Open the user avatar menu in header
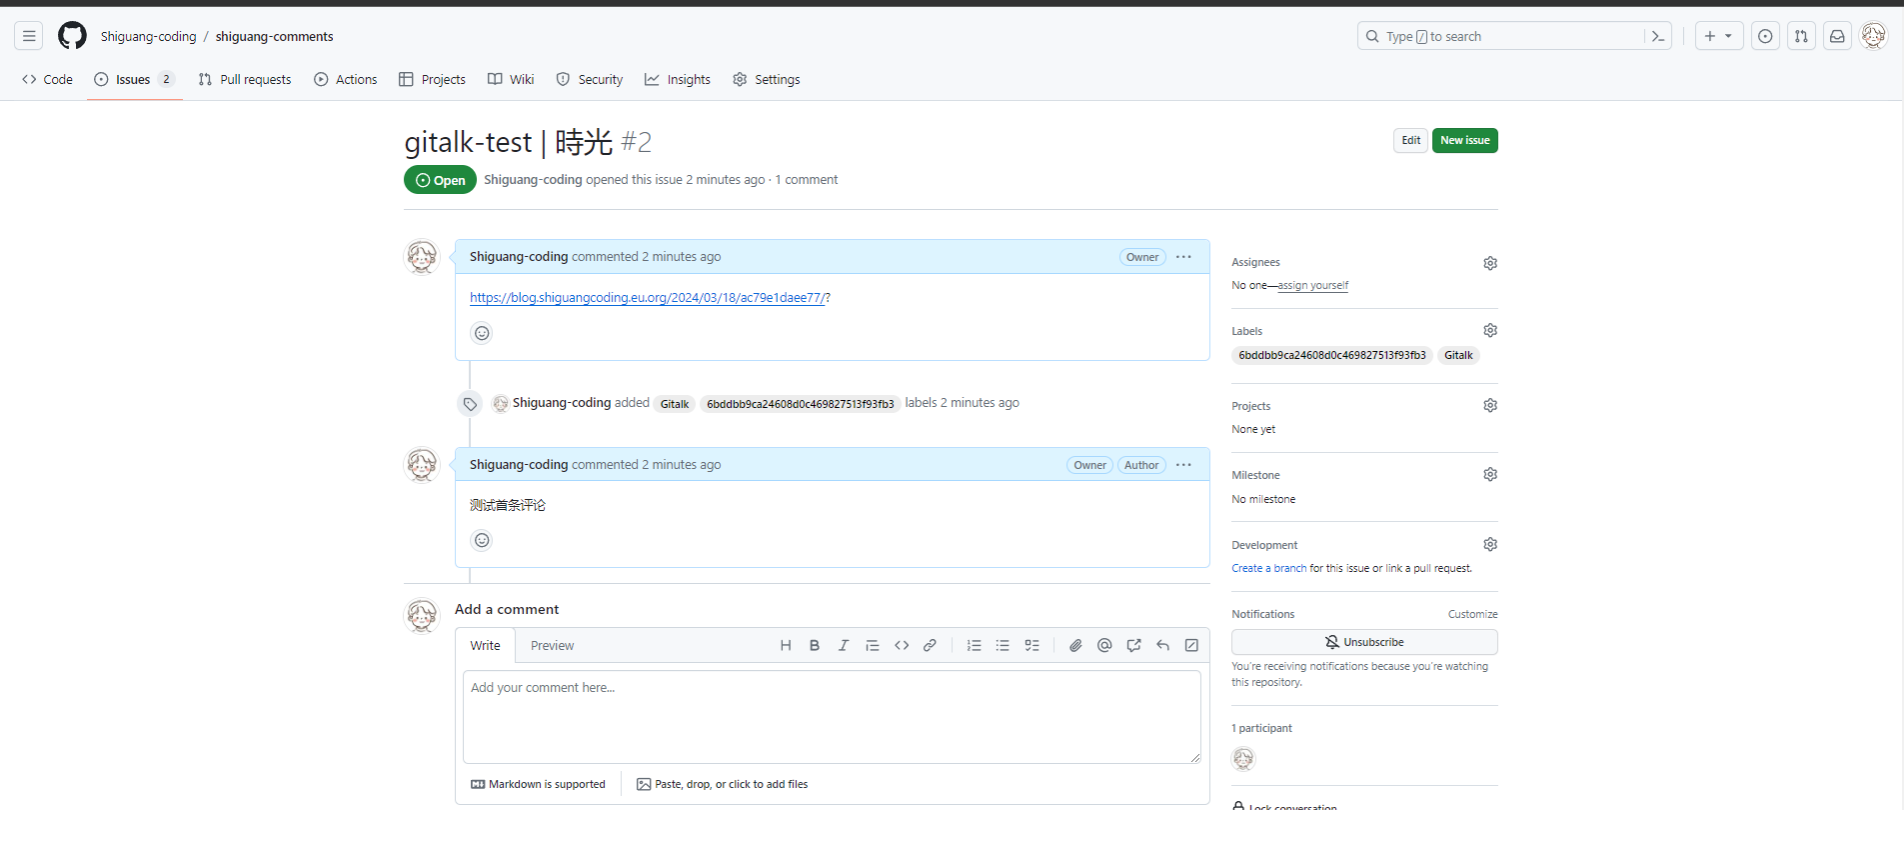This screenshot has width=1904, height=861. click(1873, 36)
